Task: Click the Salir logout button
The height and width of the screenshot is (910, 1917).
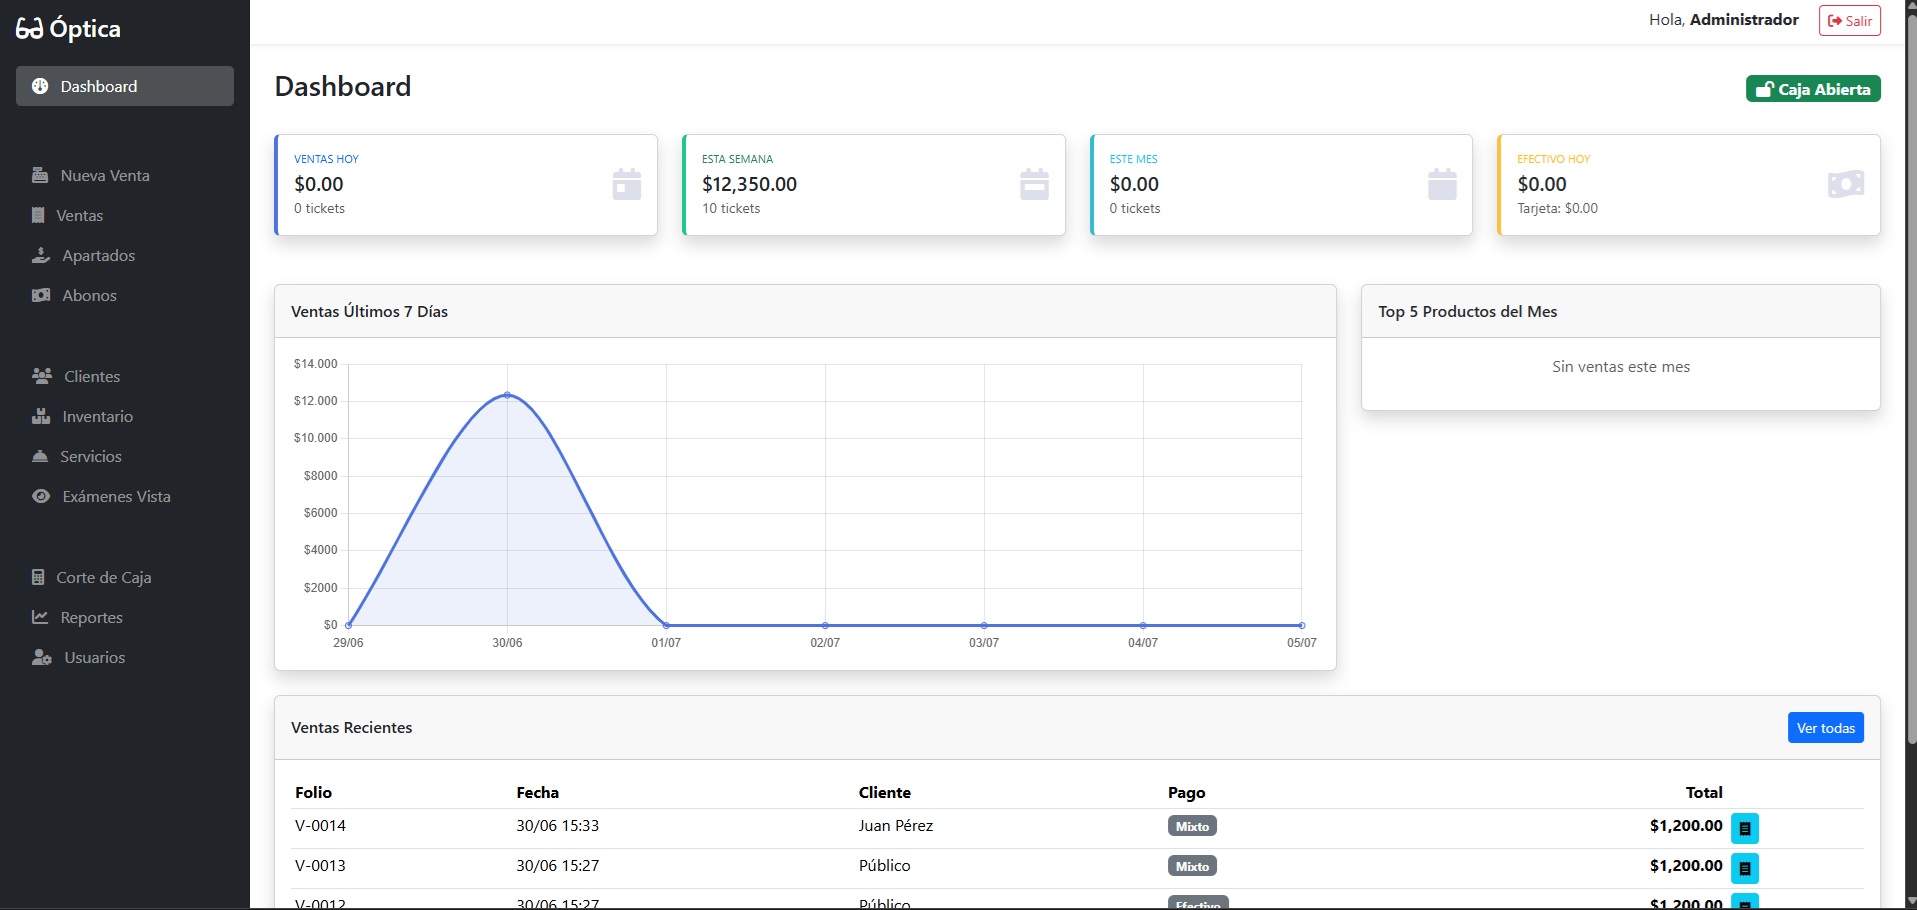Action: [1849, 21]
